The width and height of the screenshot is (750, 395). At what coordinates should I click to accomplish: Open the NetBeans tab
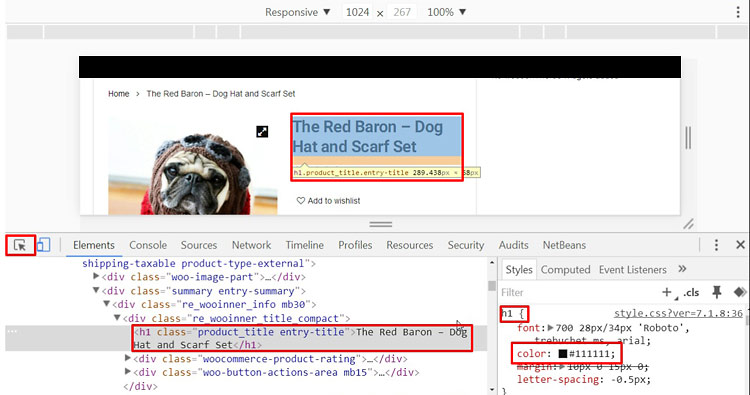564,245
